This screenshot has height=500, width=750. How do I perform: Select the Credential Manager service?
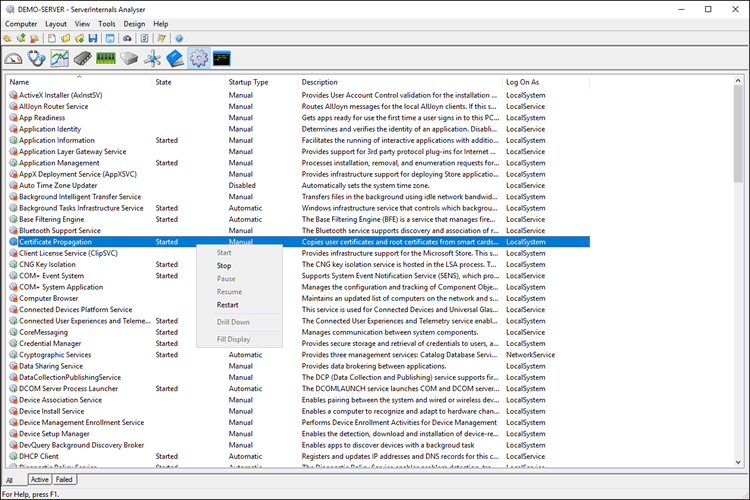pyautogui.click(x=299, y=344)
